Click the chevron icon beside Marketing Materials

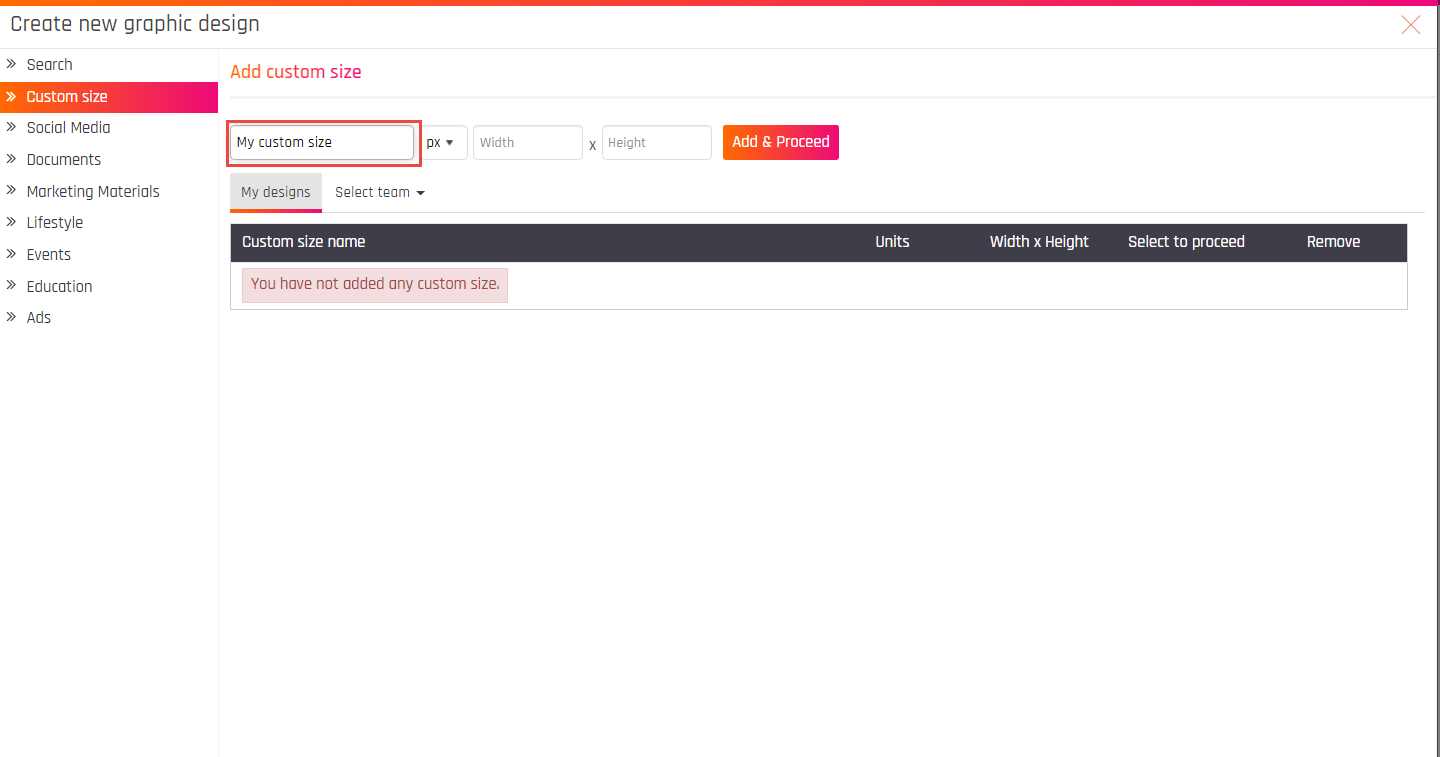pos(12,190)
